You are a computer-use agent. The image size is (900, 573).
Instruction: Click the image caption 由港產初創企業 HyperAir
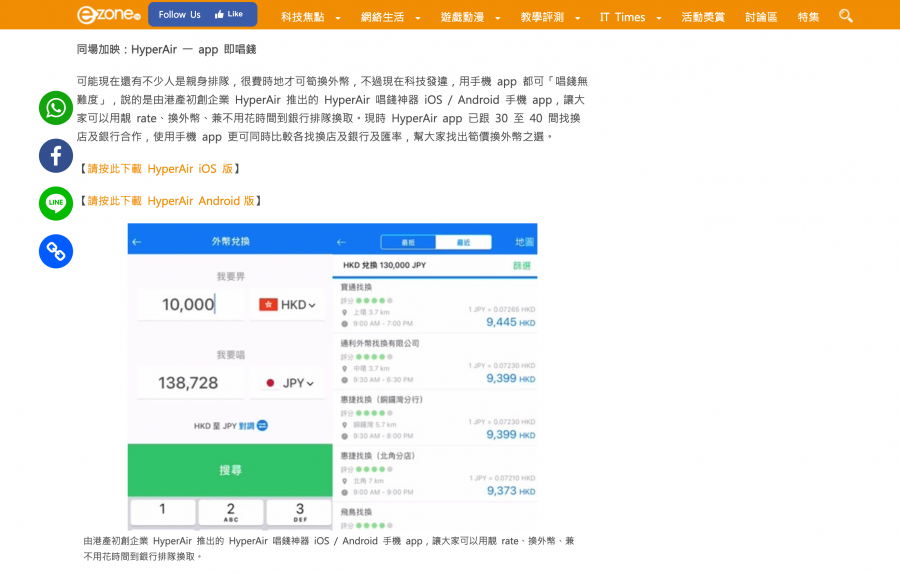coord(329,548)
